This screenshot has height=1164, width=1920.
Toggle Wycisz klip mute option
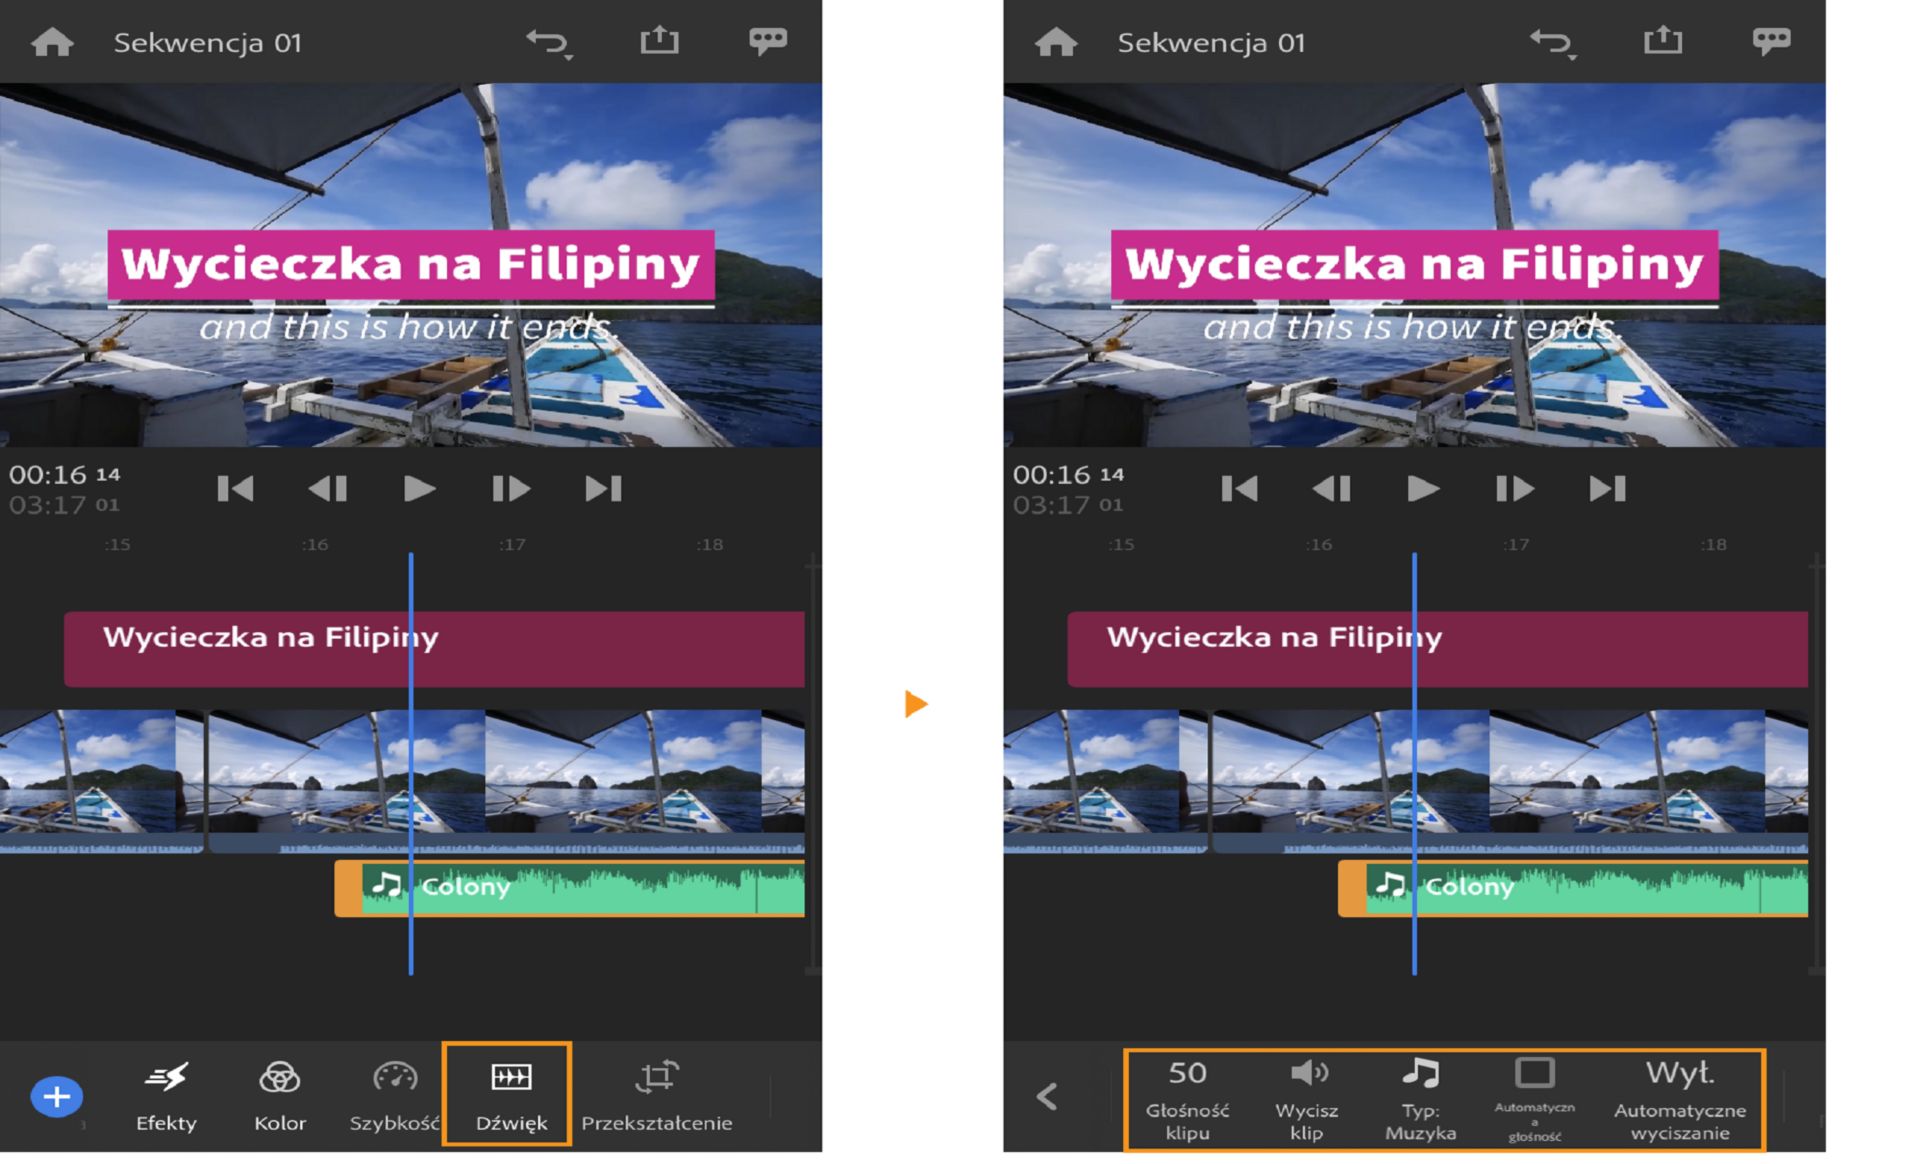(1307, 1099)
